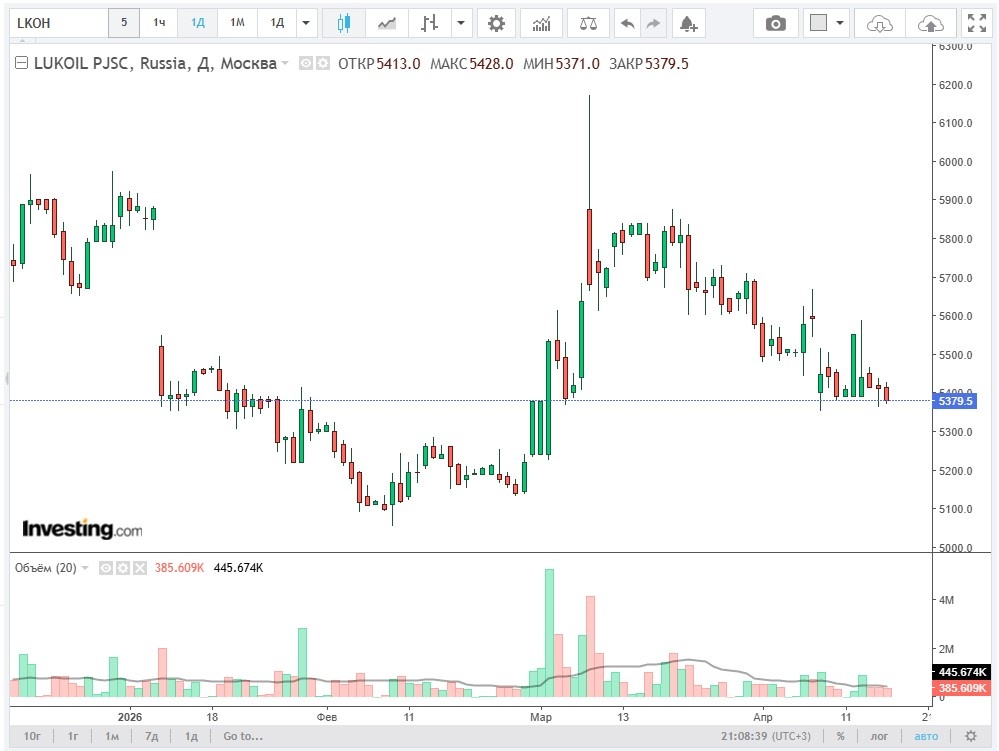Open the Indicators menu icon
The width and height of the screenshot is (999, 751).
coord(542,24)
